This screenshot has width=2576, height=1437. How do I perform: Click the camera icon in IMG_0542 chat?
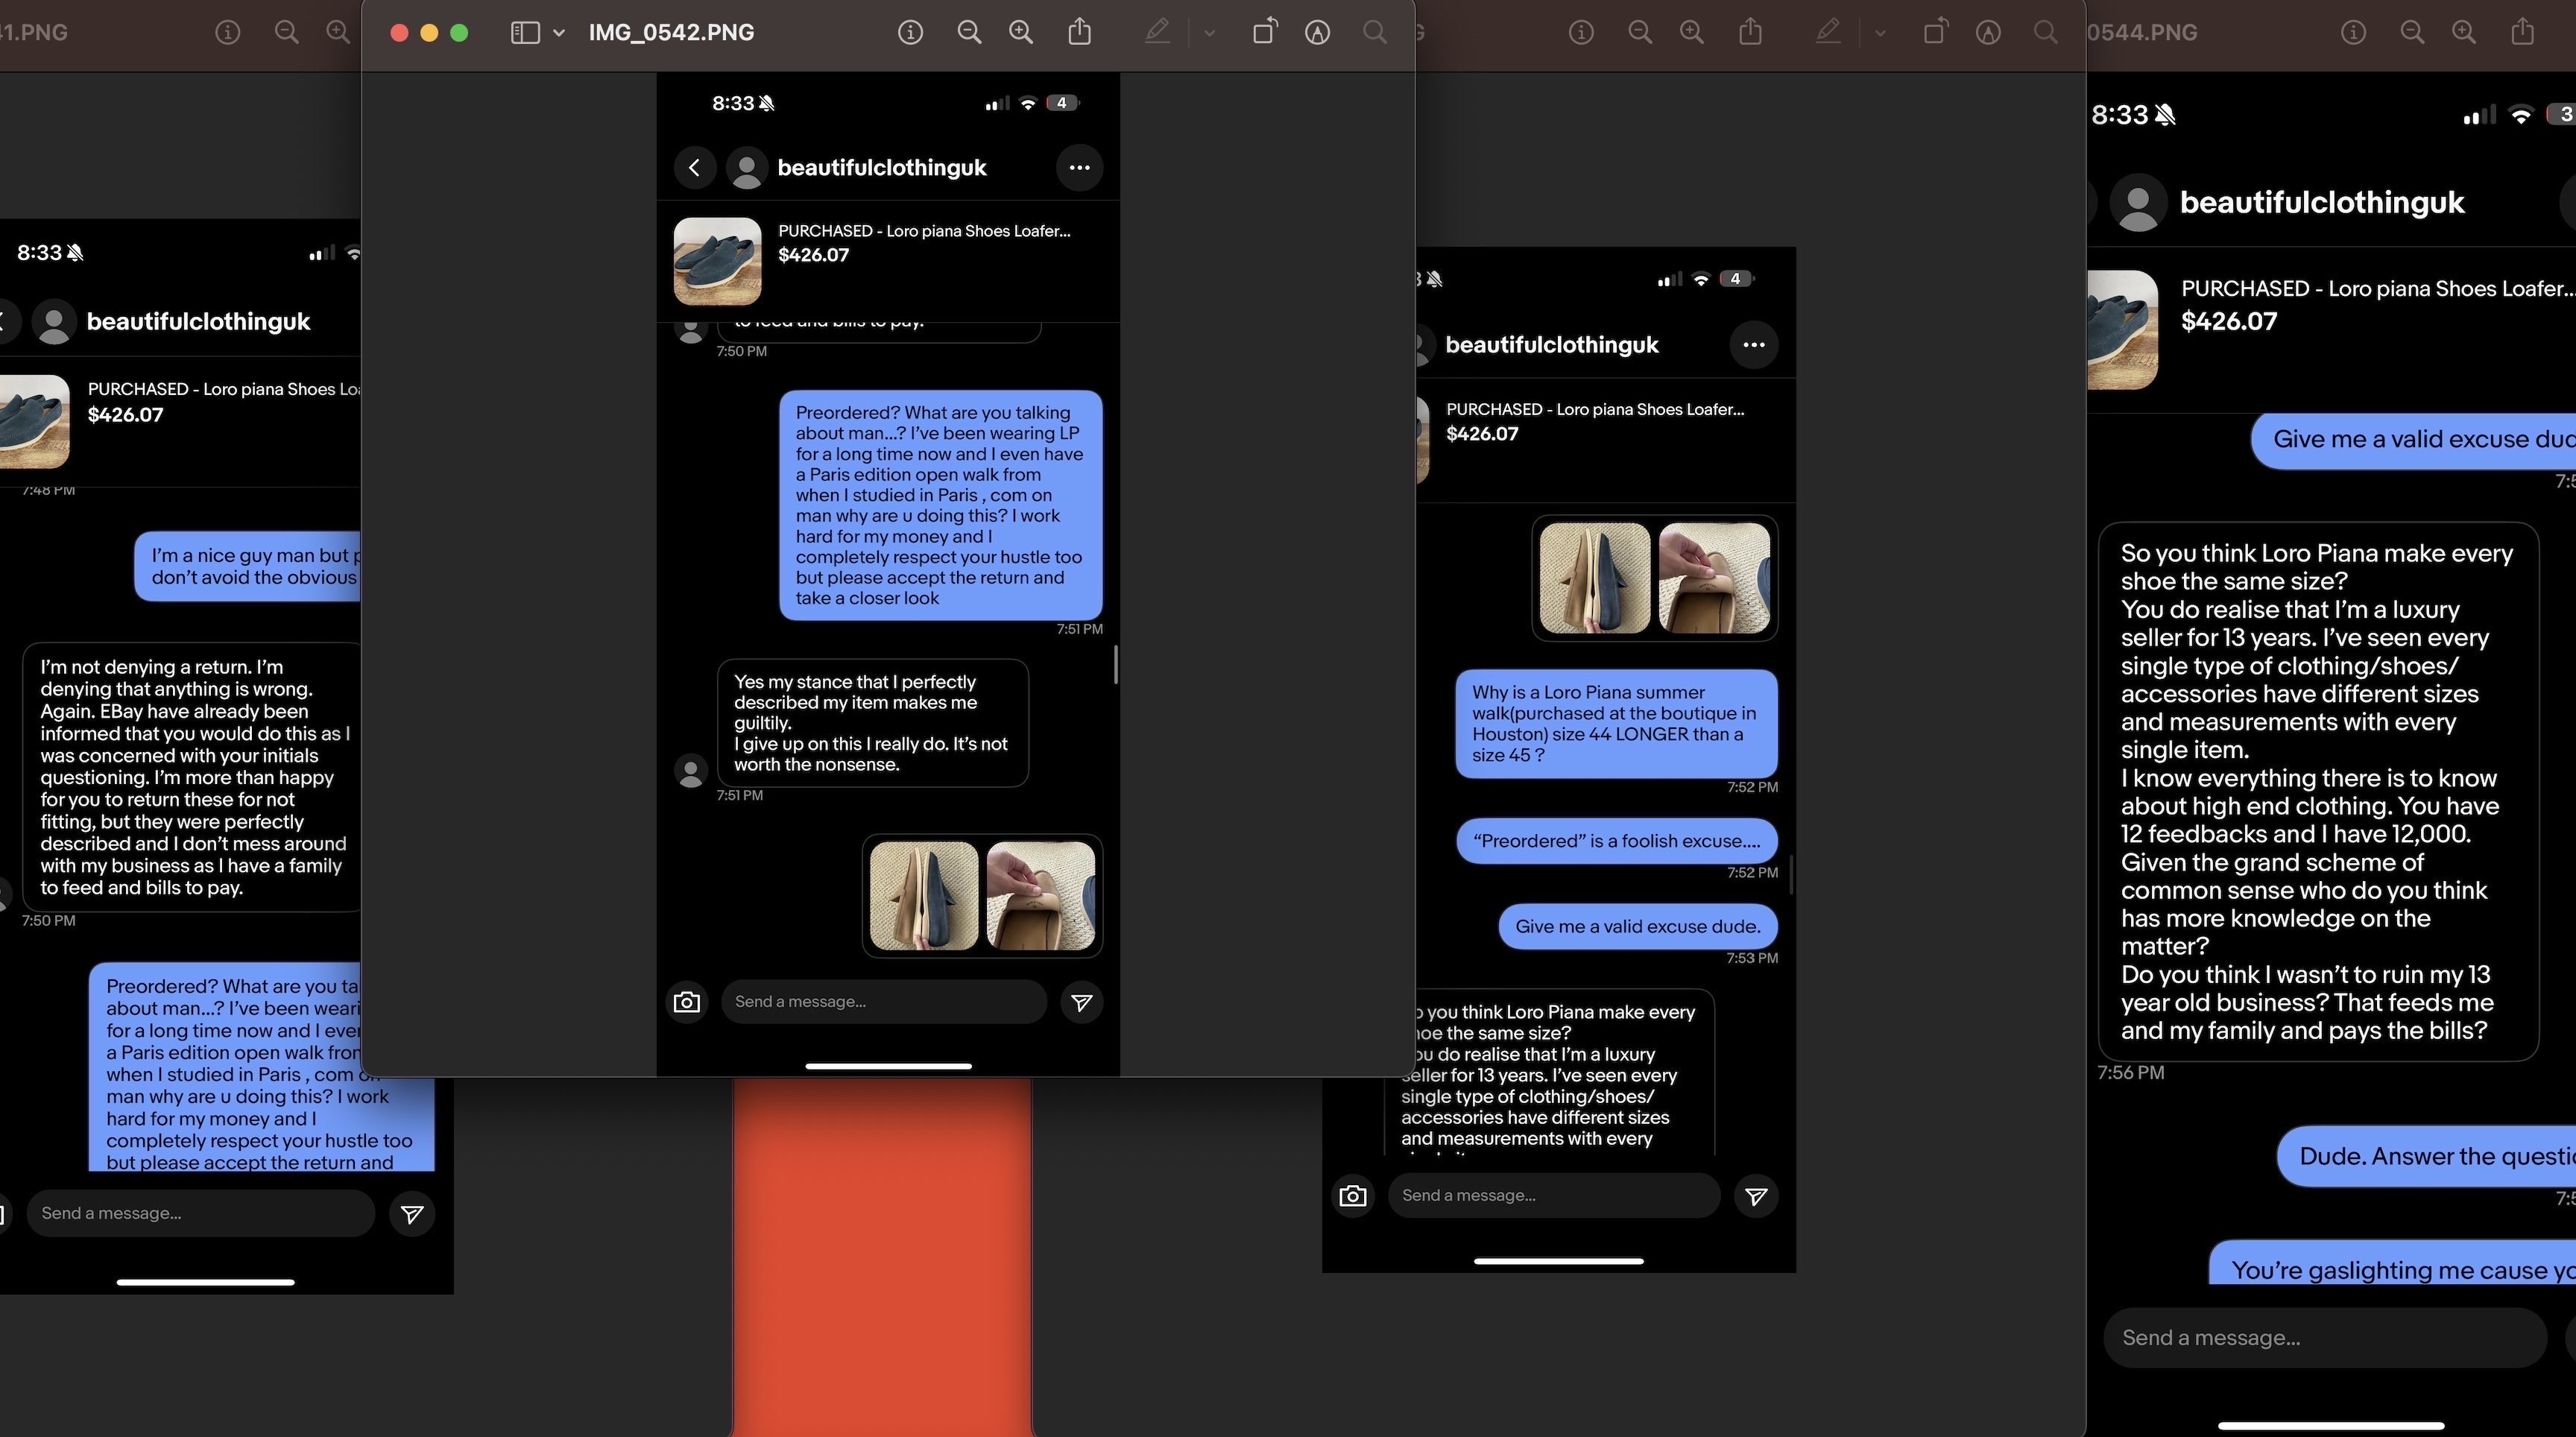coord(687,1002)
